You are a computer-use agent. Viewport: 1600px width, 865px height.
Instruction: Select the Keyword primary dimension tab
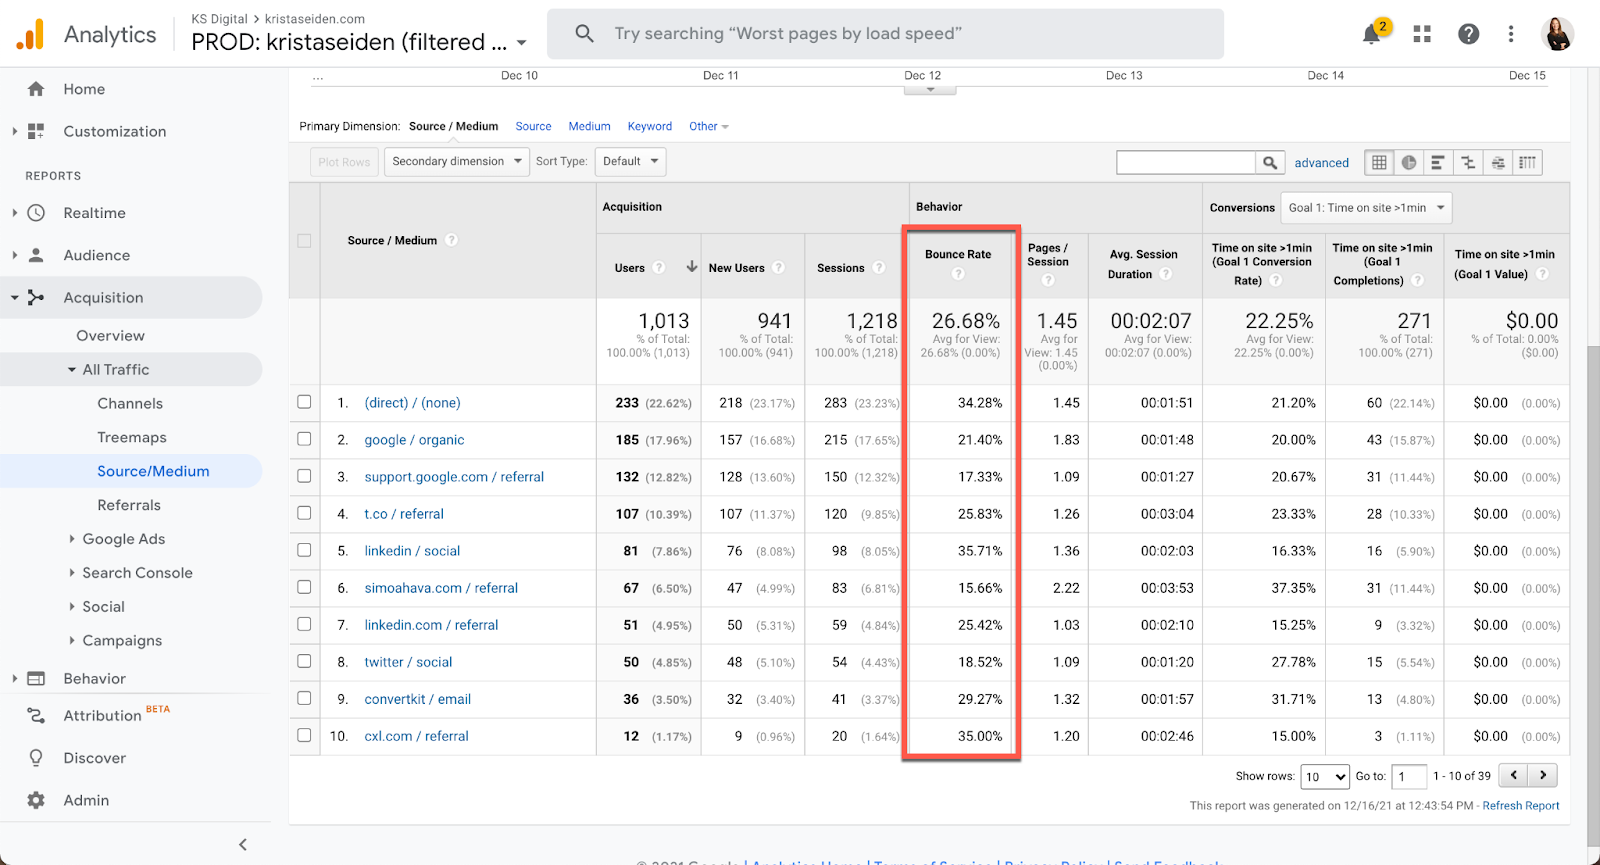(x=649, y=127)
